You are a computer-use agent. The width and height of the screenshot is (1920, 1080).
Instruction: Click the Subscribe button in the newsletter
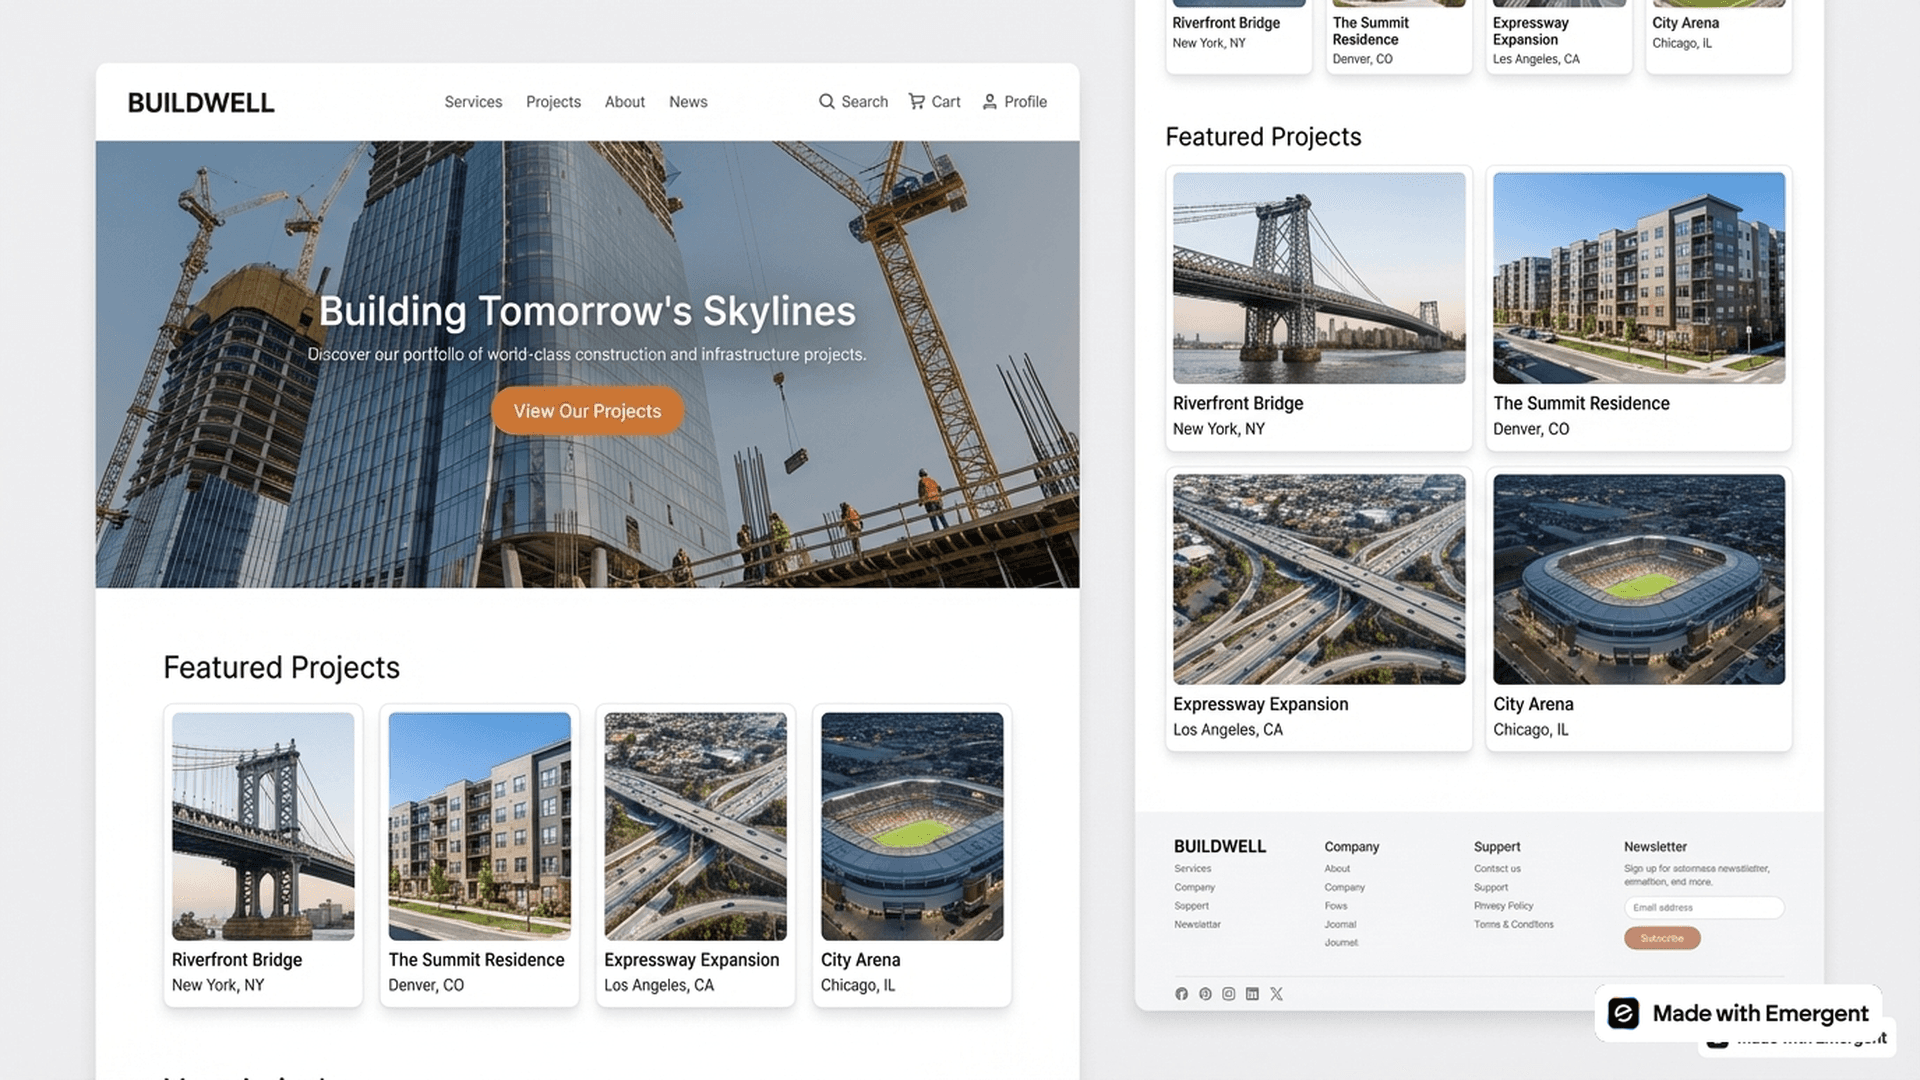pyautogui.click(x=1661, y=938)
